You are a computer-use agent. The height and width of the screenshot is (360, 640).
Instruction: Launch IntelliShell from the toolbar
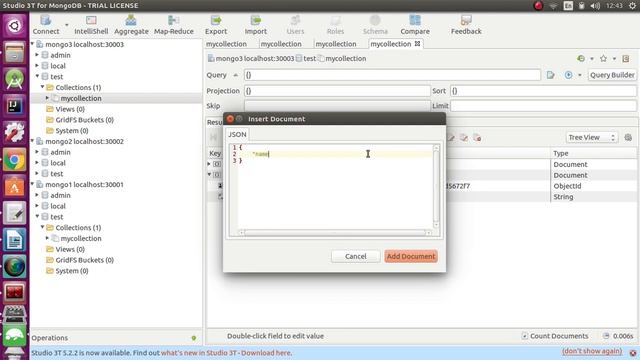(91, 25)
